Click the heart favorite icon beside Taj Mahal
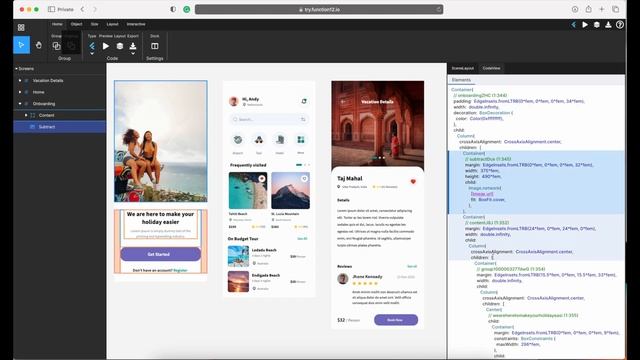640x360 pixels. click(413, 182)
